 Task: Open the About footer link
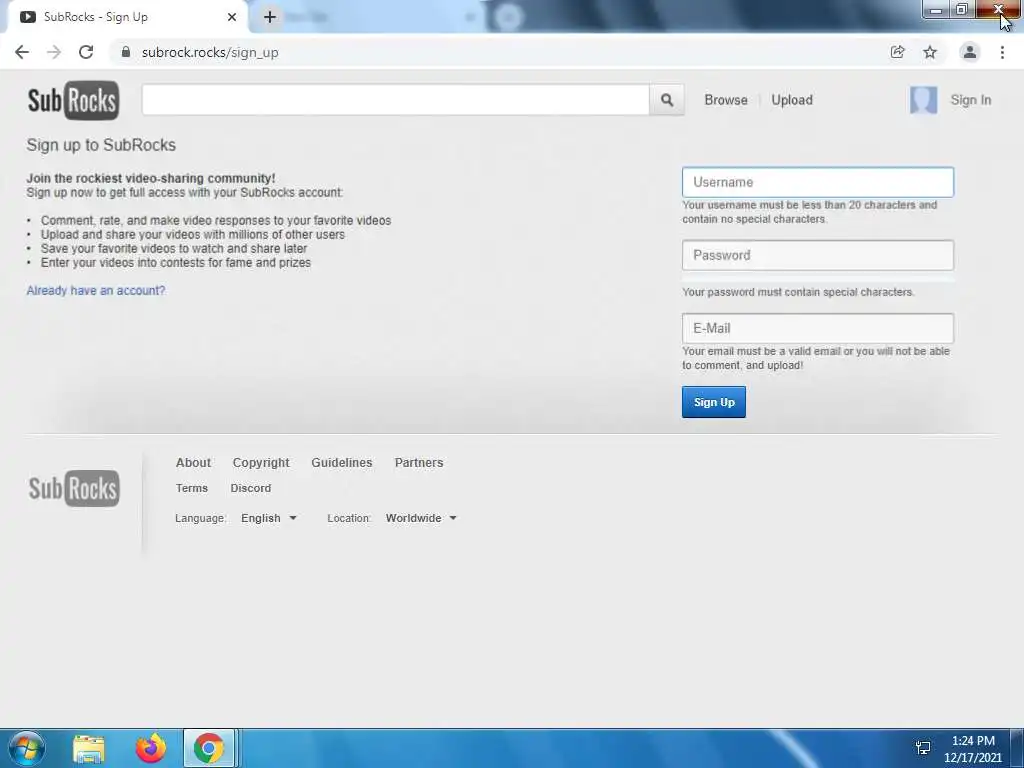[x=193, y=462]
